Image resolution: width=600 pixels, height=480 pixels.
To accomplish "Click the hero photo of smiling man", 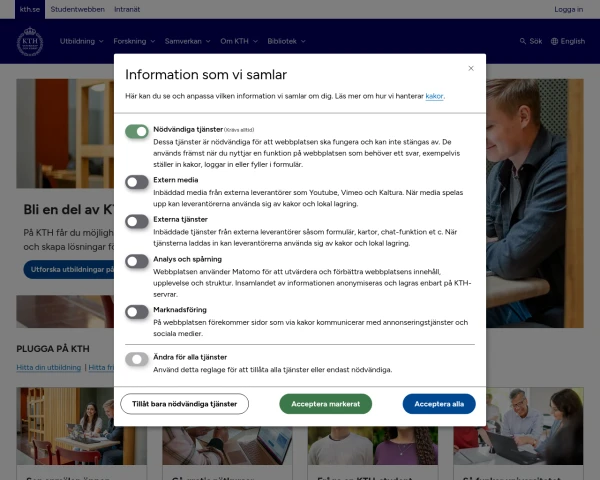I will (535, 203).
